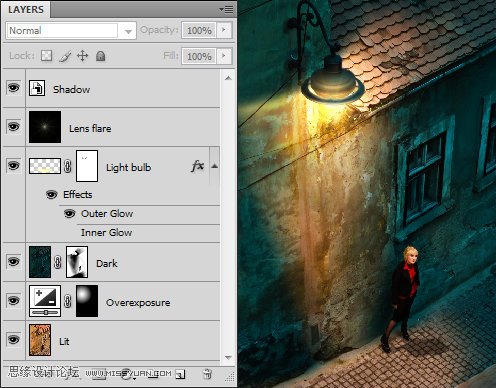Click the Dark layer image thumbnail

40,262
